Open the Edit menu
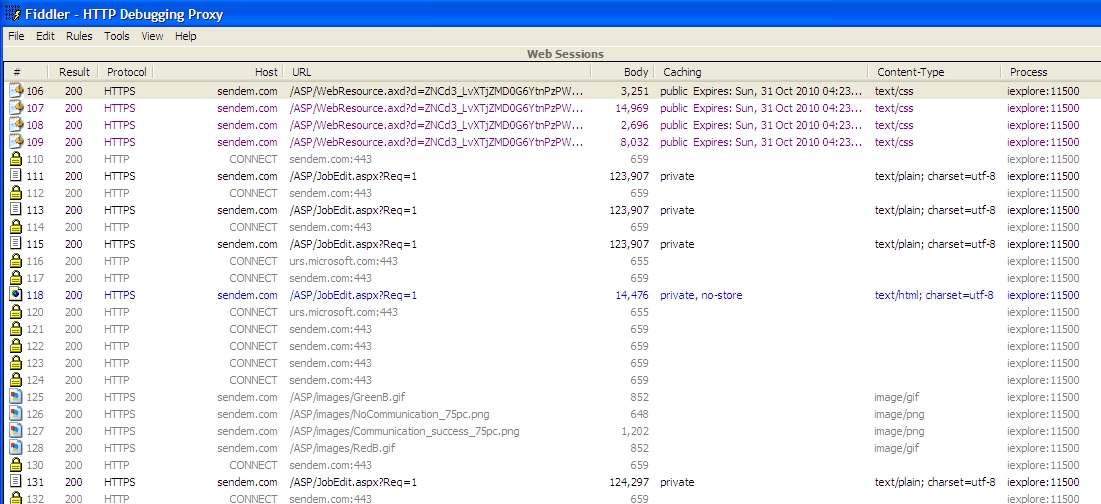The width and height of the screenshot is (1101, 504). 45,36
